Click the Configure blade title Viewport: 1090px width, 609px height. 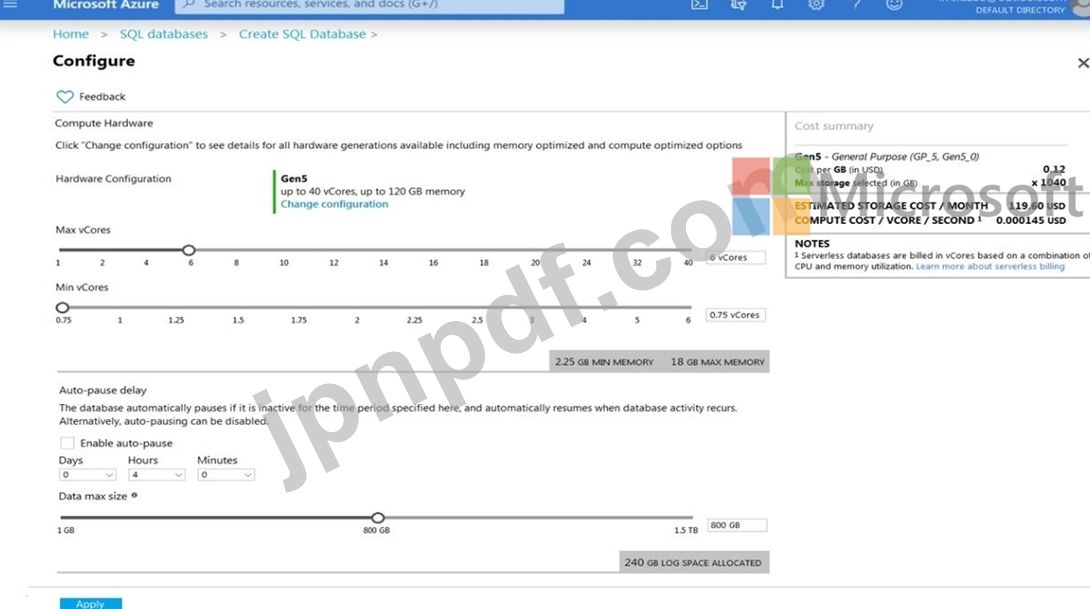click(x=94, y=61)
